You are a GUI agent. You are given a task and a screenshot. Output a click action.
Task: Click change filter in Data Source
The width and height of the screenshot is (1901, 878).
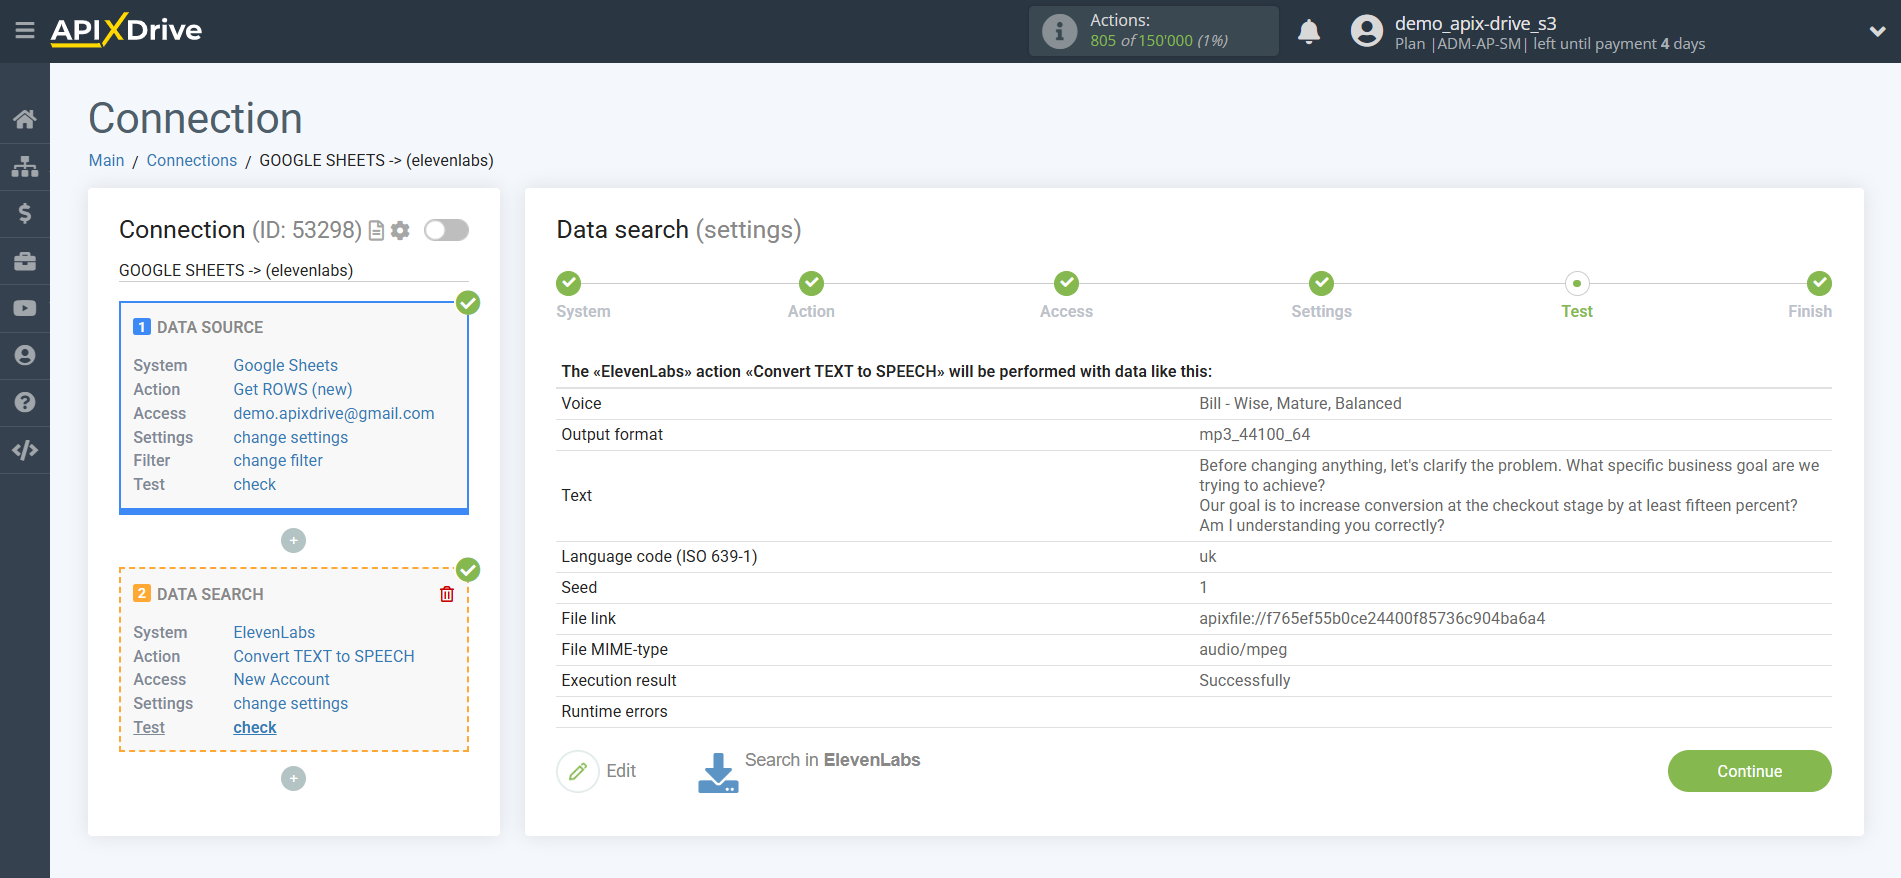(x=278, y=460)
